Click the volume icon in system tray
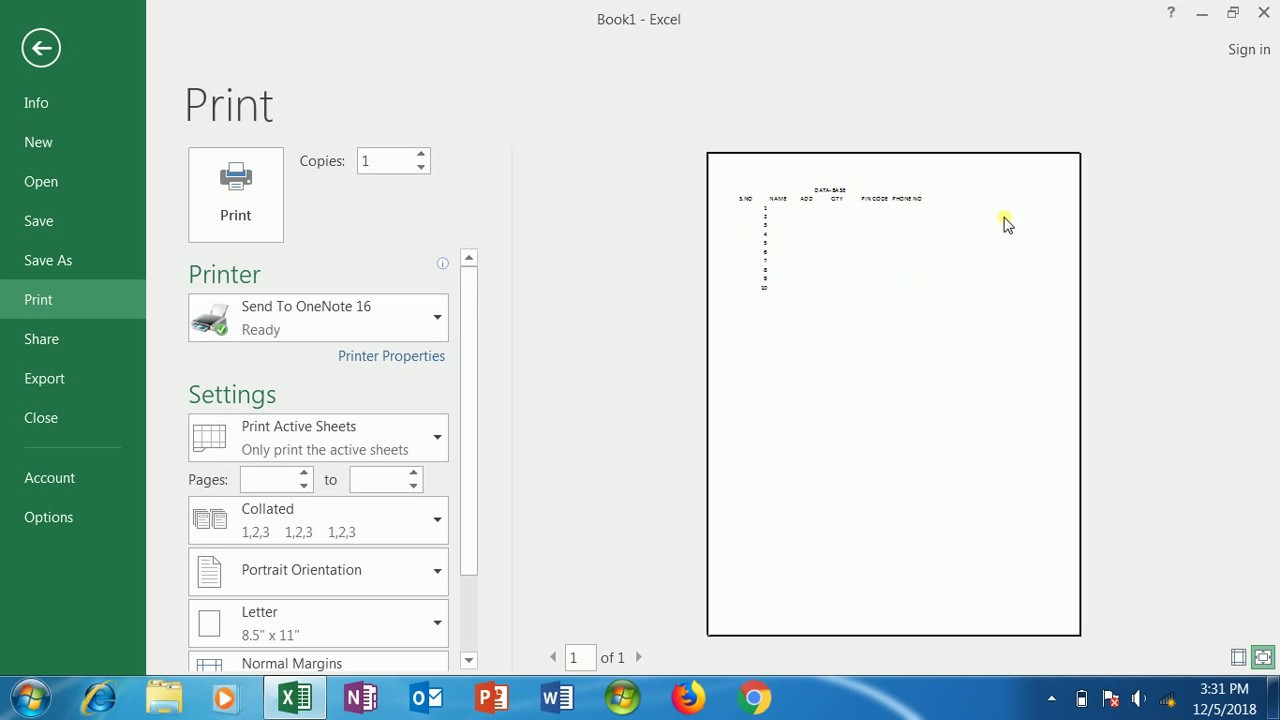The image size is (1280, 720). coord(1138,699)
